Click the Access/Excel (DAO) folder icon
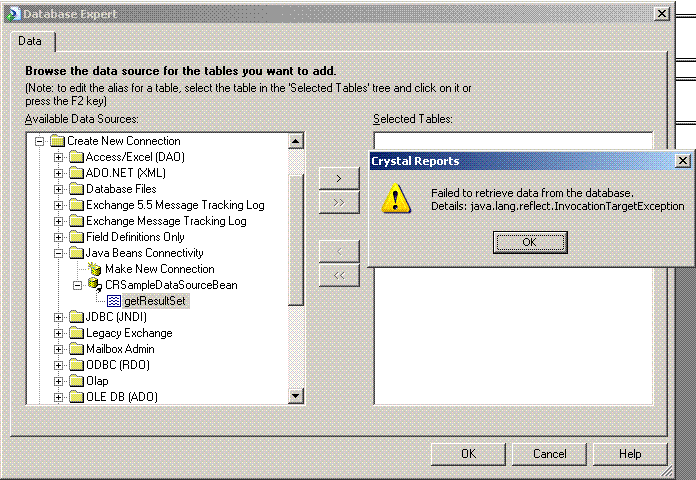 76,157
